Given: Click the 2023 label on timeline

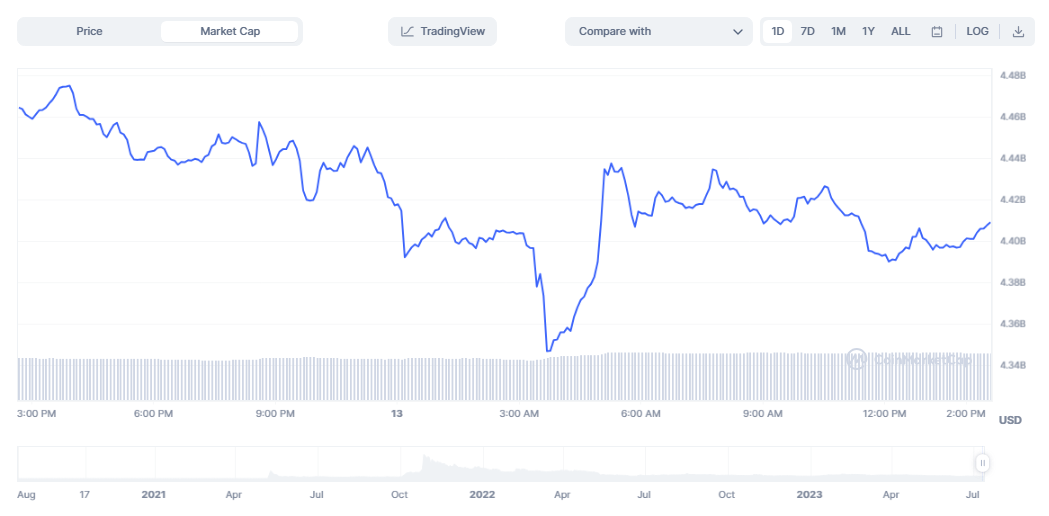Looking at the screenshot, I should tap(810, 494).
